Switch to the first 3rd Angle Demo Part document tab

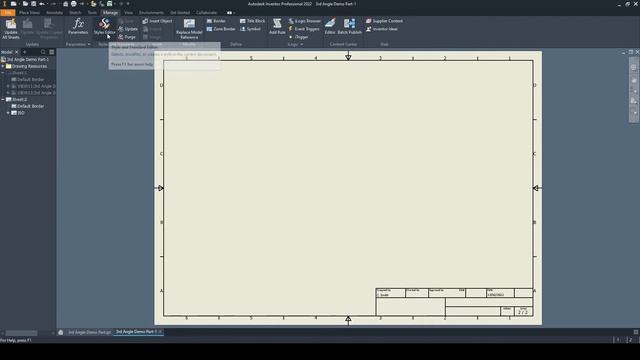coord(89,332)
